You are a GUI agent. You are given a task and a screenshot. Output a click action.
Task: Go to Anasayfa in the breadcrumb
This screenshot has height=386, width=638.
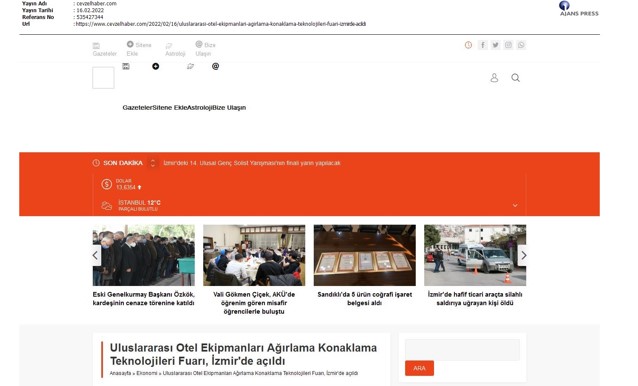[120, 373]
